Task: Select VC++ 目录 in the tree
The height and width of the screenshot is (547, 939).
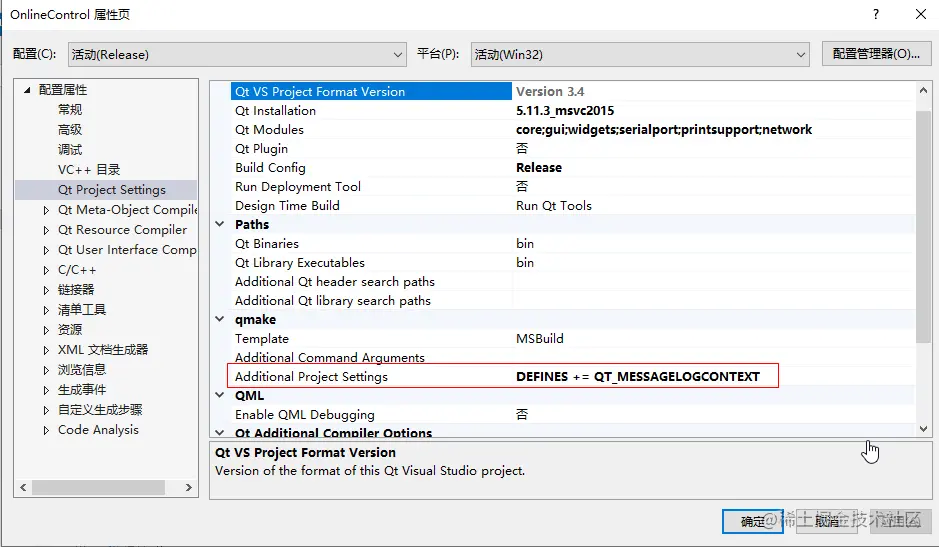Action: (x=89, y=170)
